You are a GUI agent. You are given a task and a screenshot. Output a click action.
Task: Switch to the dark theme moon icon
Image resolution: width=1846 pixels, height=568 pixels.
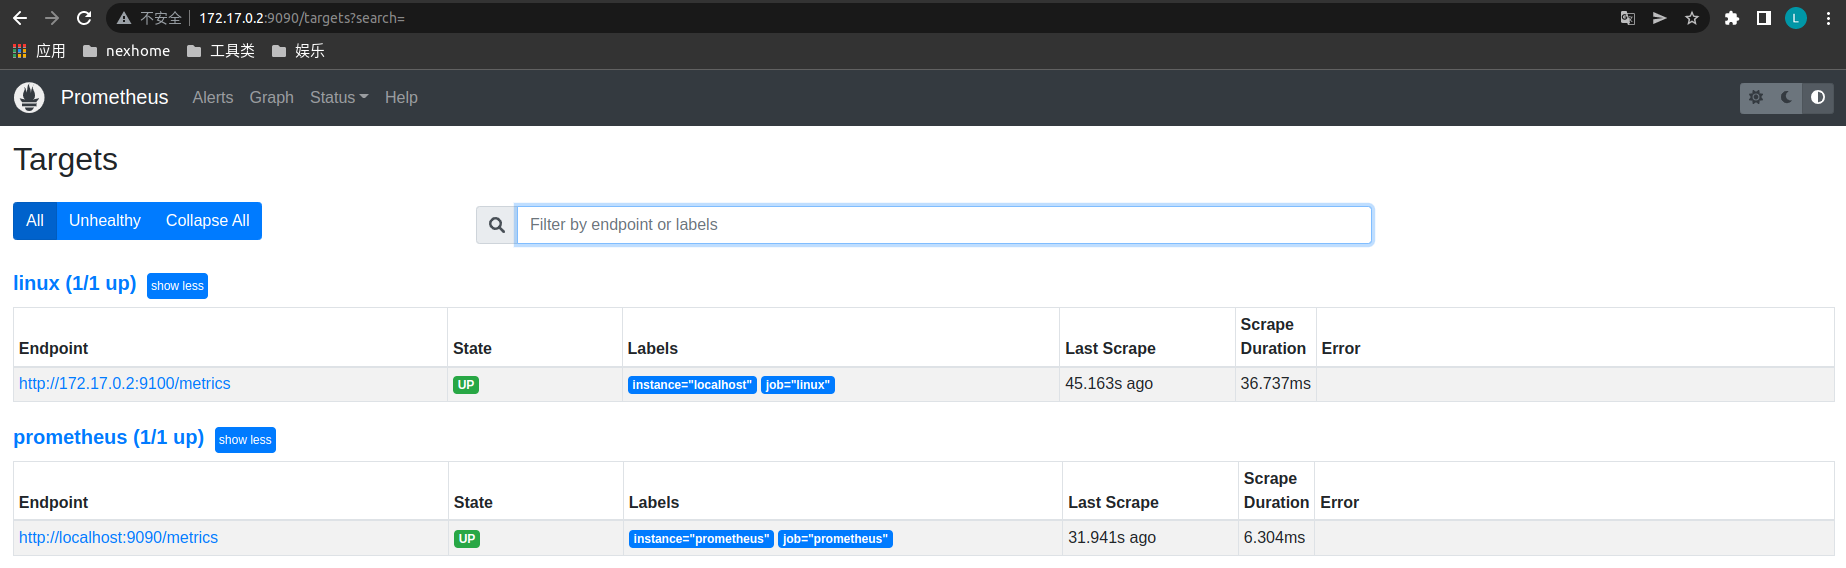click(x=1787, y=97)
